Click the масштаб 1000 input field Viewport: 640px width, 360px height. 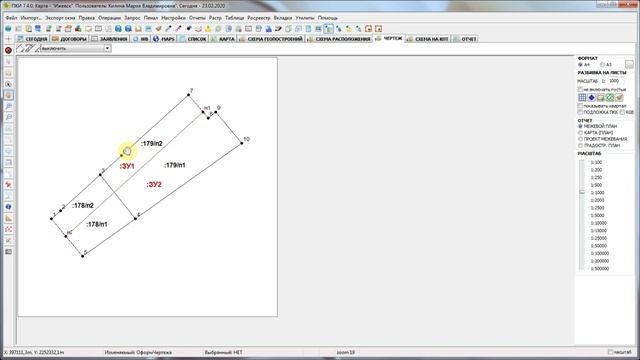click(615, 81)
